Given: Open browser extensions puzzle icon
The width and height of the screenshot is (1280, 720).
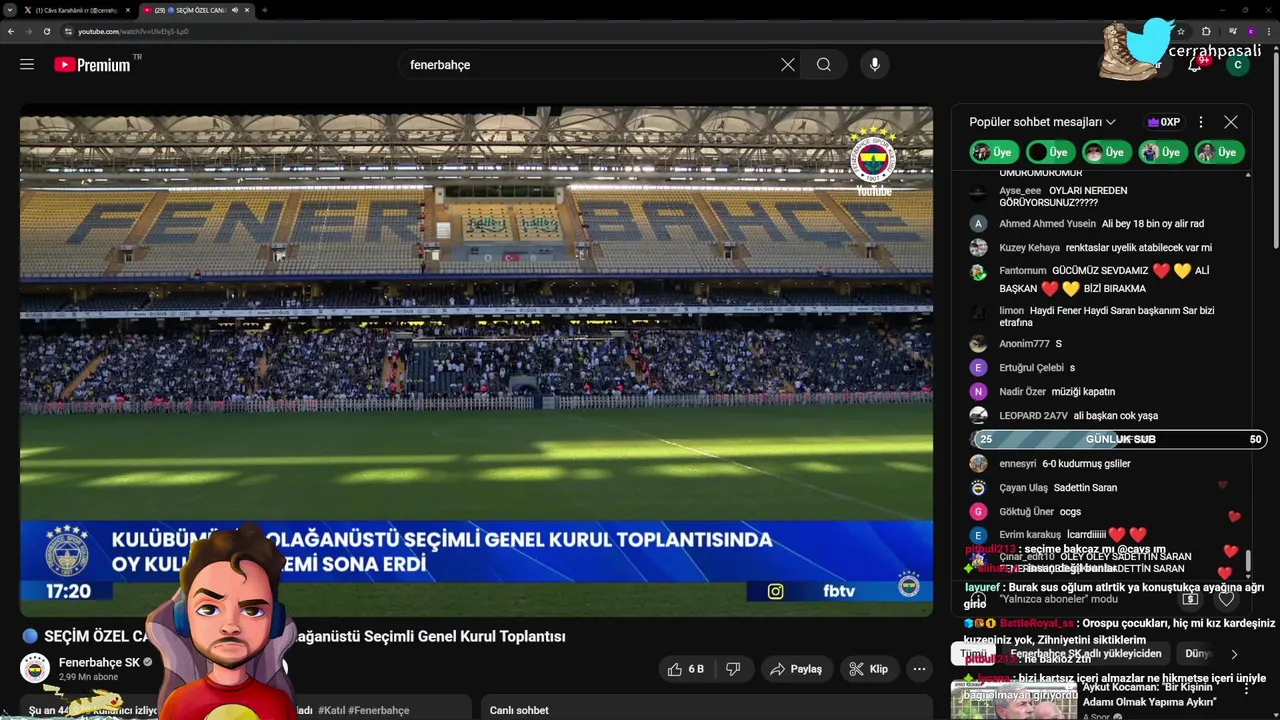Looking at the screenshot, I should 1206,31.
